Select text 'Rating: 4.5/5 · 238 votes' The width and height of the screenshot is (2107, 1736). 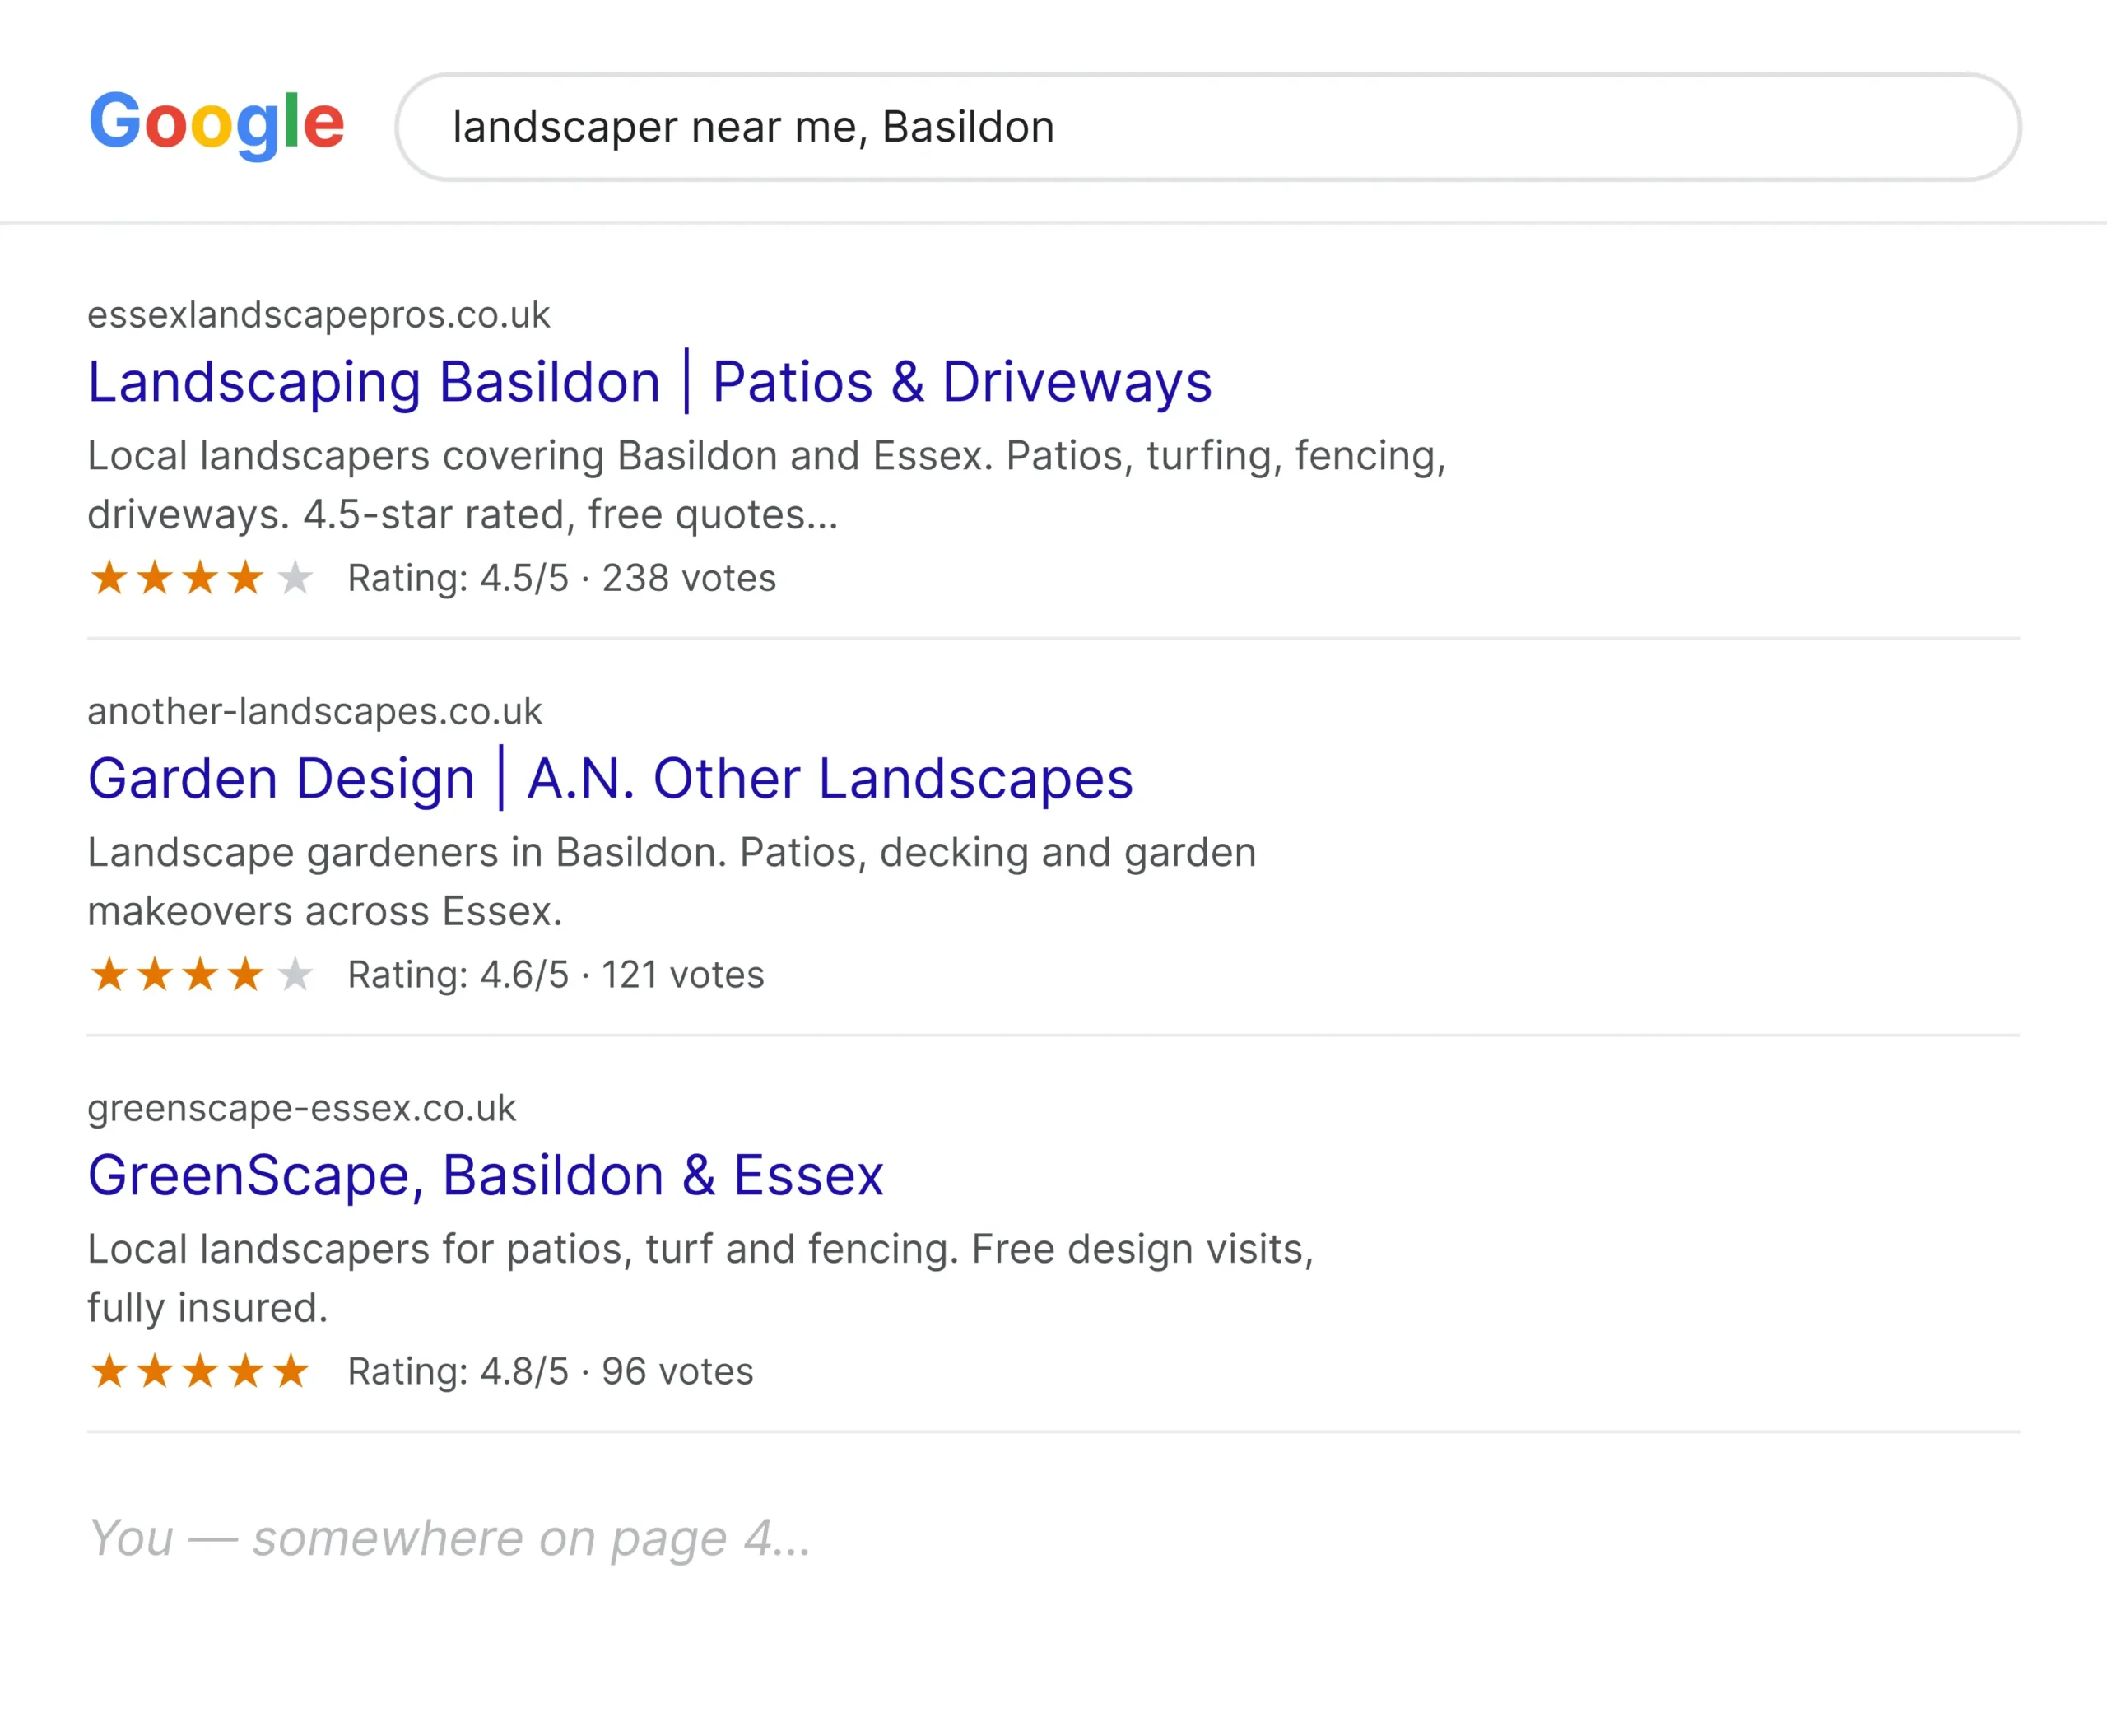562,578
